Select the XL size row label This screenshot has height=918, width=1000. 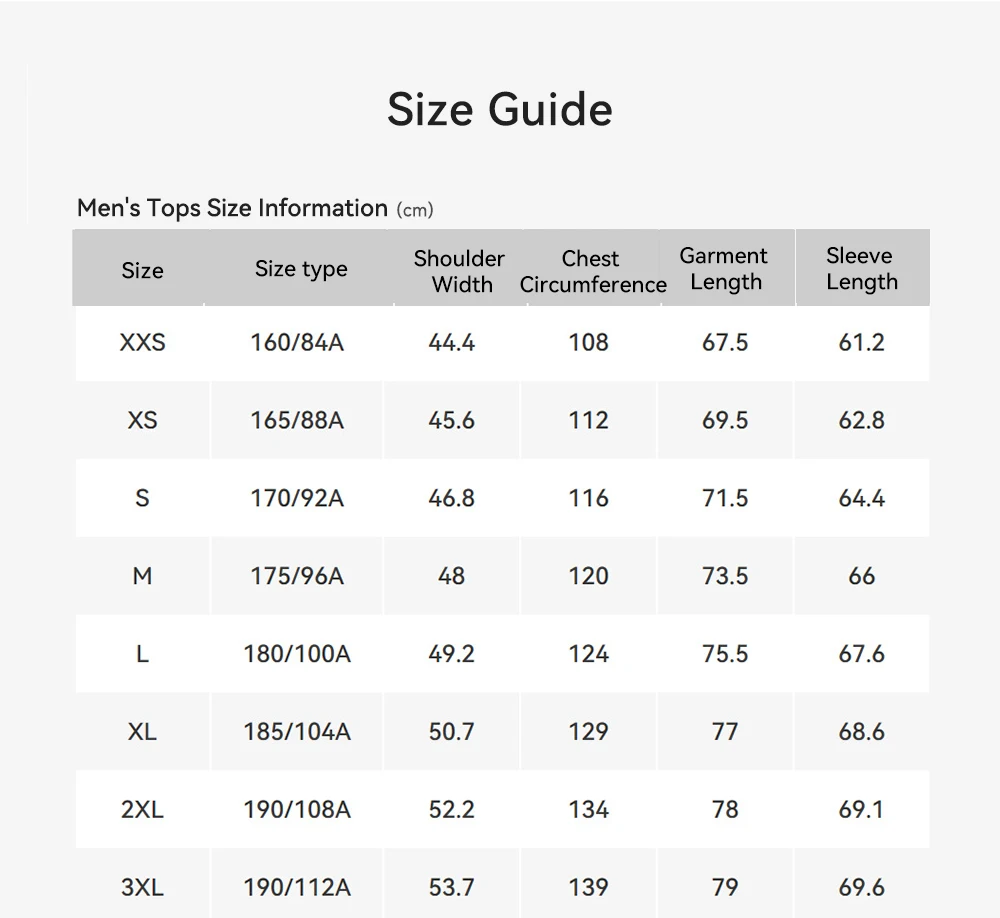(x=142, y=732)
